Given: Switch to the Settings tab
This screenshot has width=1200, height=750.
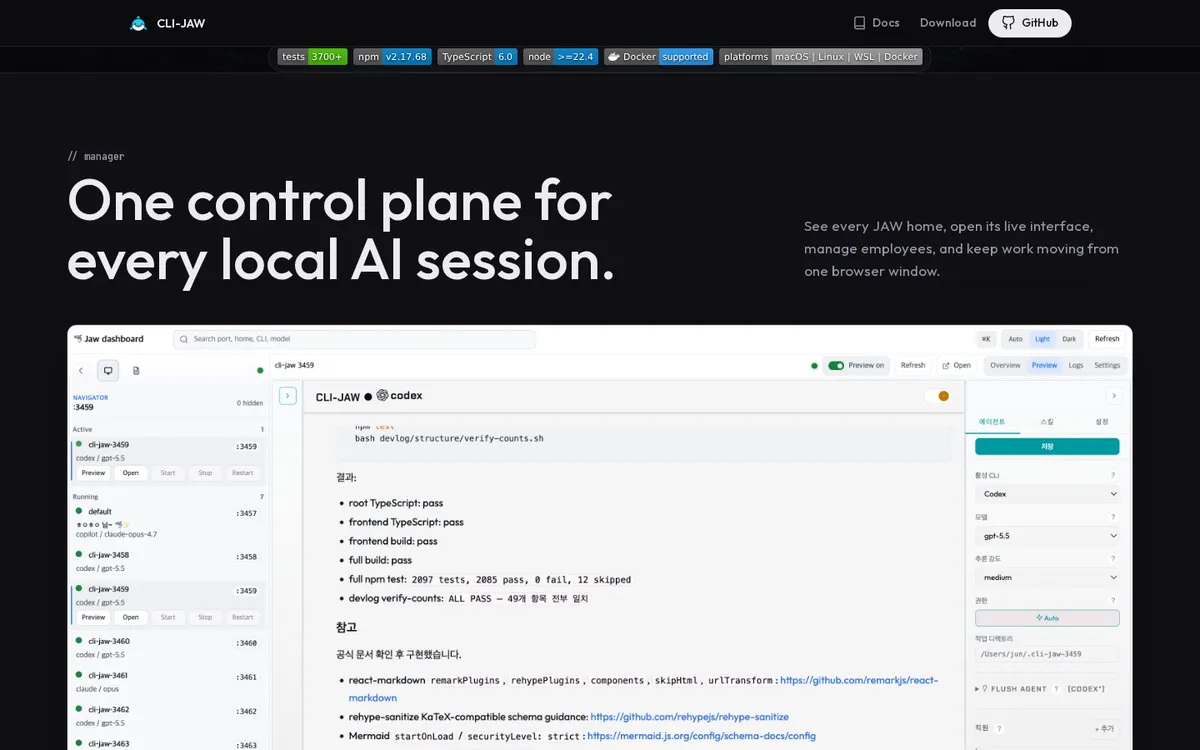Looking at the screenshot, I should pos(1107,365).
